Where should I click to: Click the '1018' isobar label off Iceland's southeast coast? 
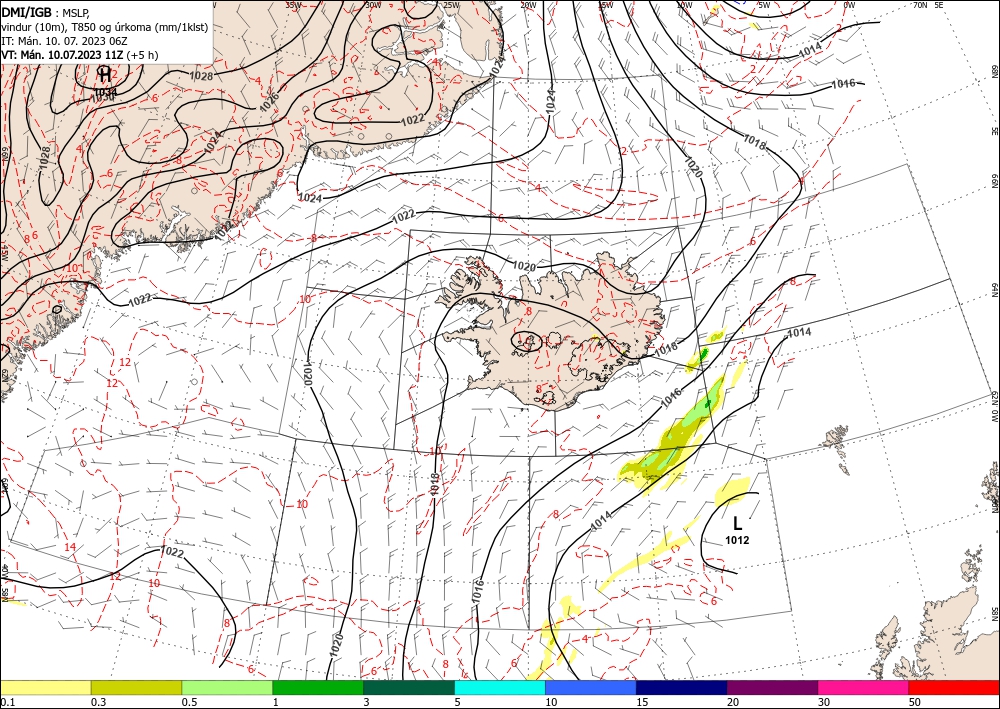tap(666, 348)
